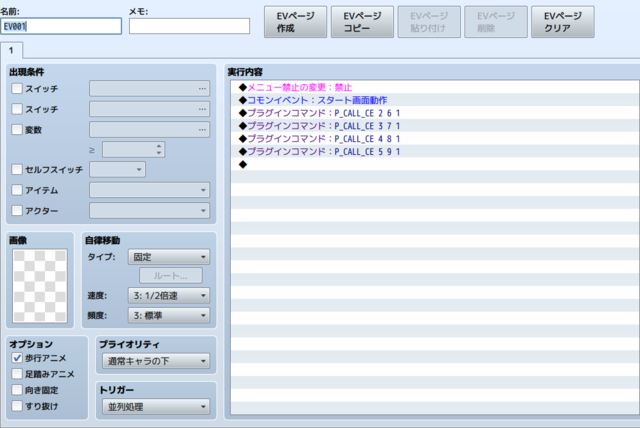Open the 頻度 dropdown showing 3: 標準

click(x=169, y=315)
